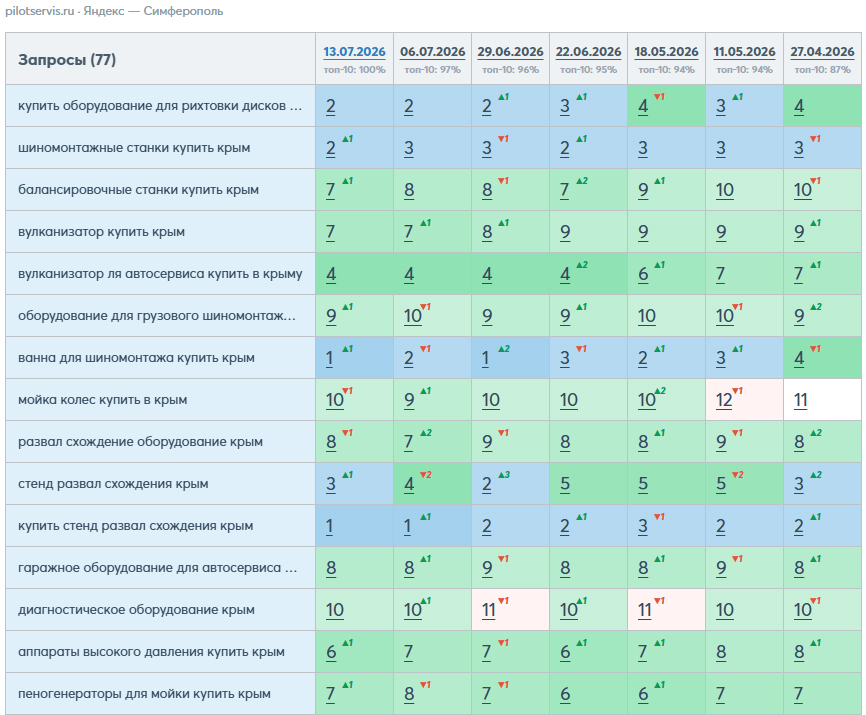Open position 11 for диагностическое оборудование on 29.06.2026
The width and height of the screenshot is (866, 715).
[488, 610]
